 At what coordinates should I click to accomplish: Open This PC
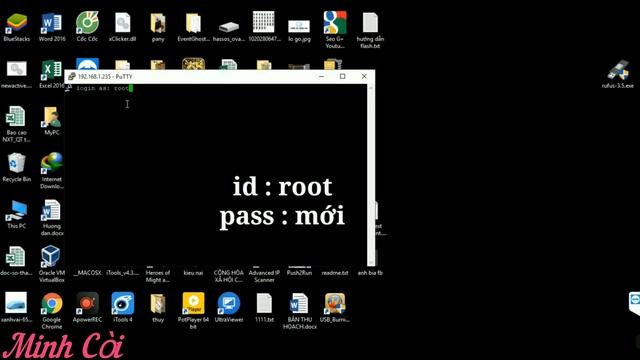[x=17, y=214]
